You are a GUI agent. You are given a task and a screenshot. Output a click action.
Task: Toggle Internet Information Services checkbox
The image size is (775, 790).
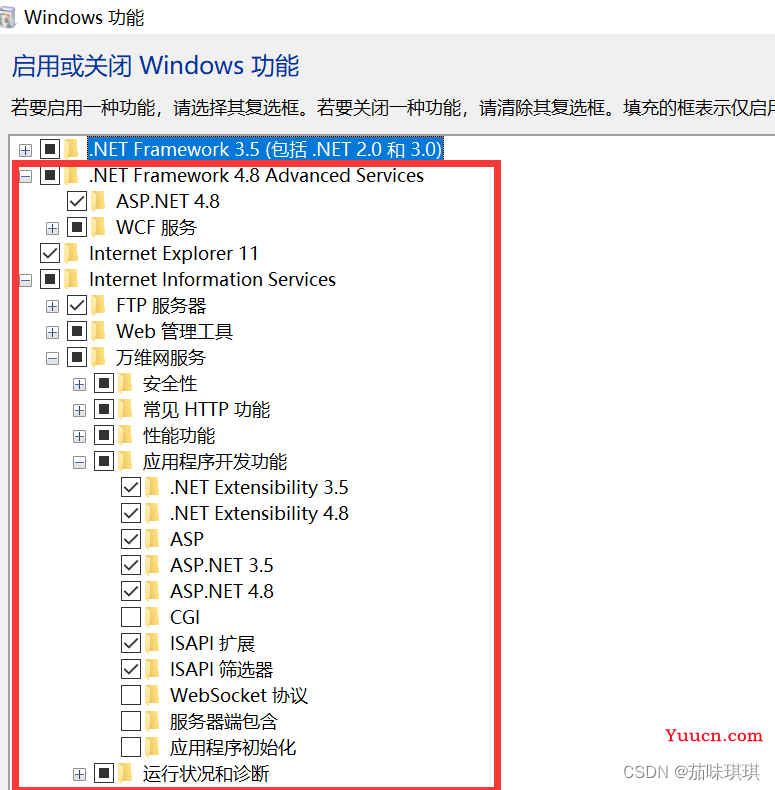(x=50, y=279)
